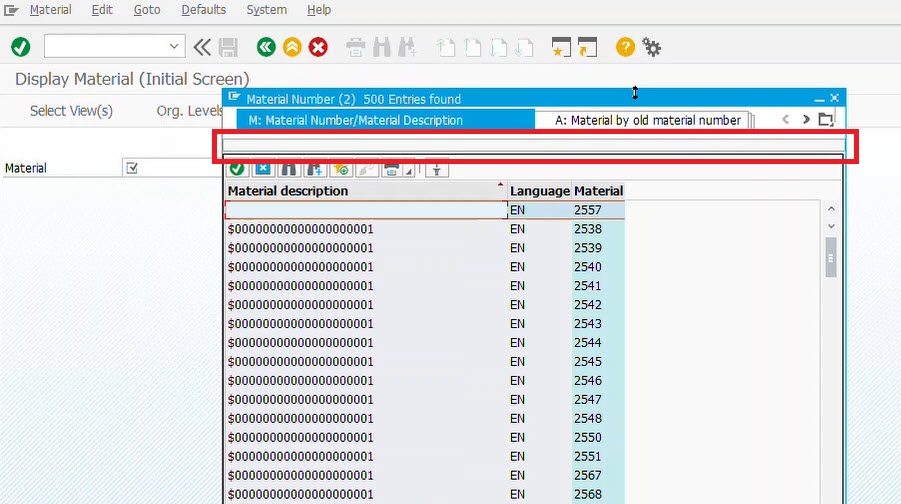Open the System menu
This screenshot has width=901, height=504.
click(267, 10)
